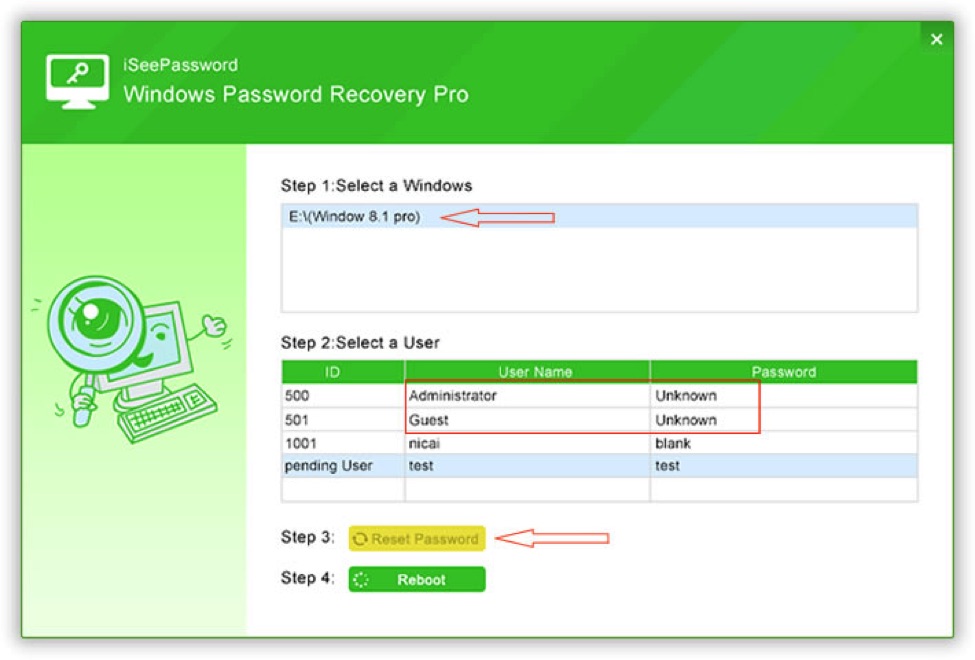Click the Step 2:Select a User label

[x=360, y=343]
